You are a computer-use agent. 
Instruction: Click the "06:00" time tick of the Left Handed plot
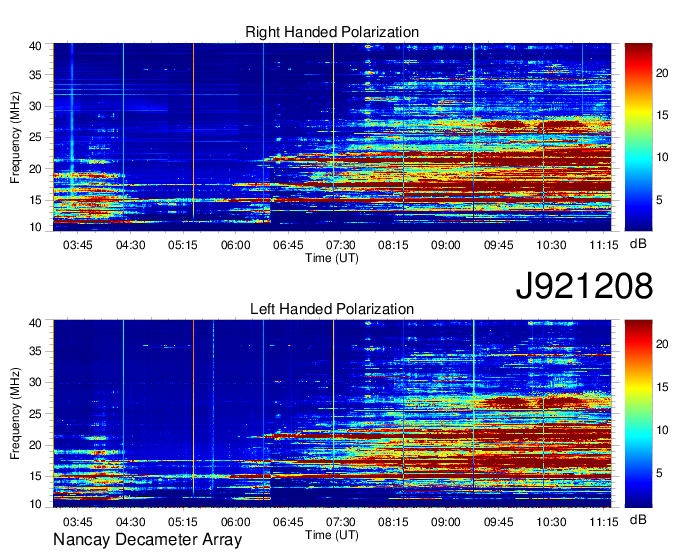tap(235, 522)
